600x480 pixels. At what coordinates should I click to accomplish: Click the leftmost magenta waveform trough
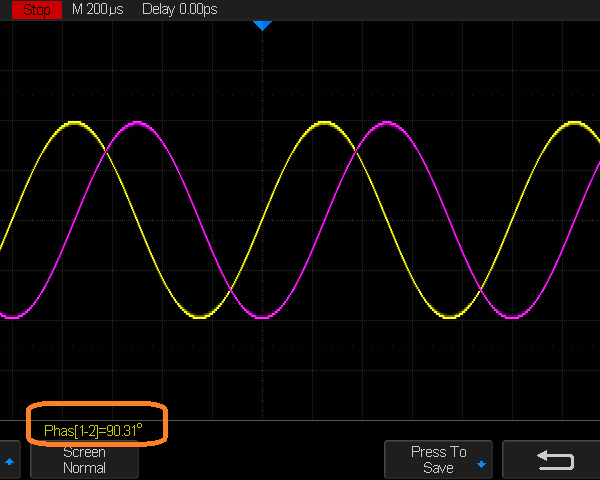(12, 317)
